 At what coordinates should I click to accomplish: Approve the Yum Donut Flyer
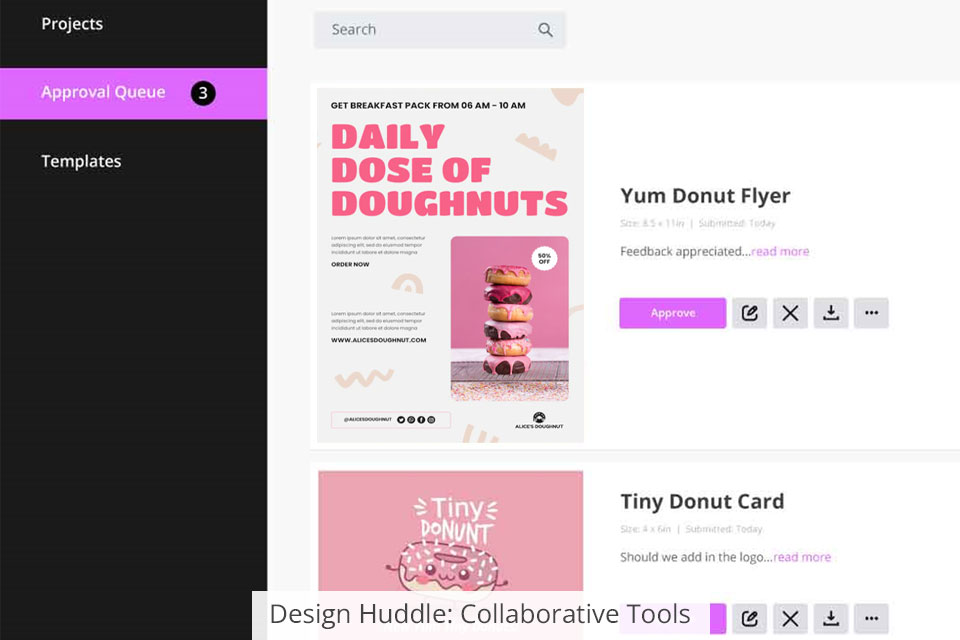click(x=673, y=313)
